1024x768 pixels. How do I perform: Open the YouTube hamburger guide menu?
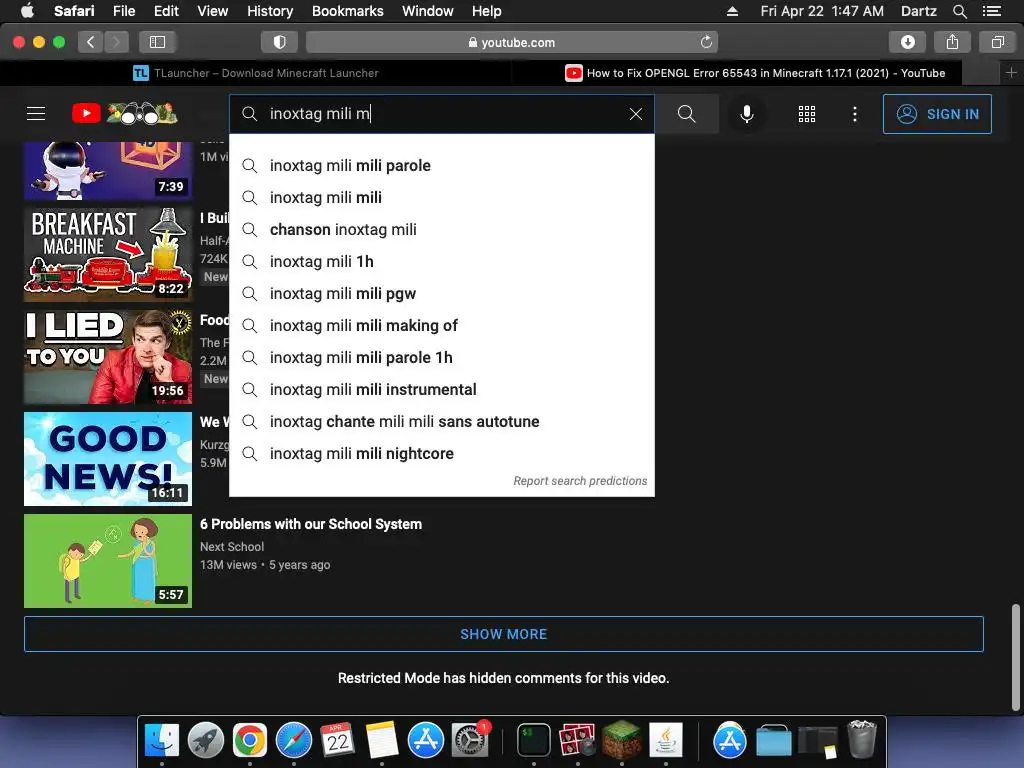(x=36, y=114)
